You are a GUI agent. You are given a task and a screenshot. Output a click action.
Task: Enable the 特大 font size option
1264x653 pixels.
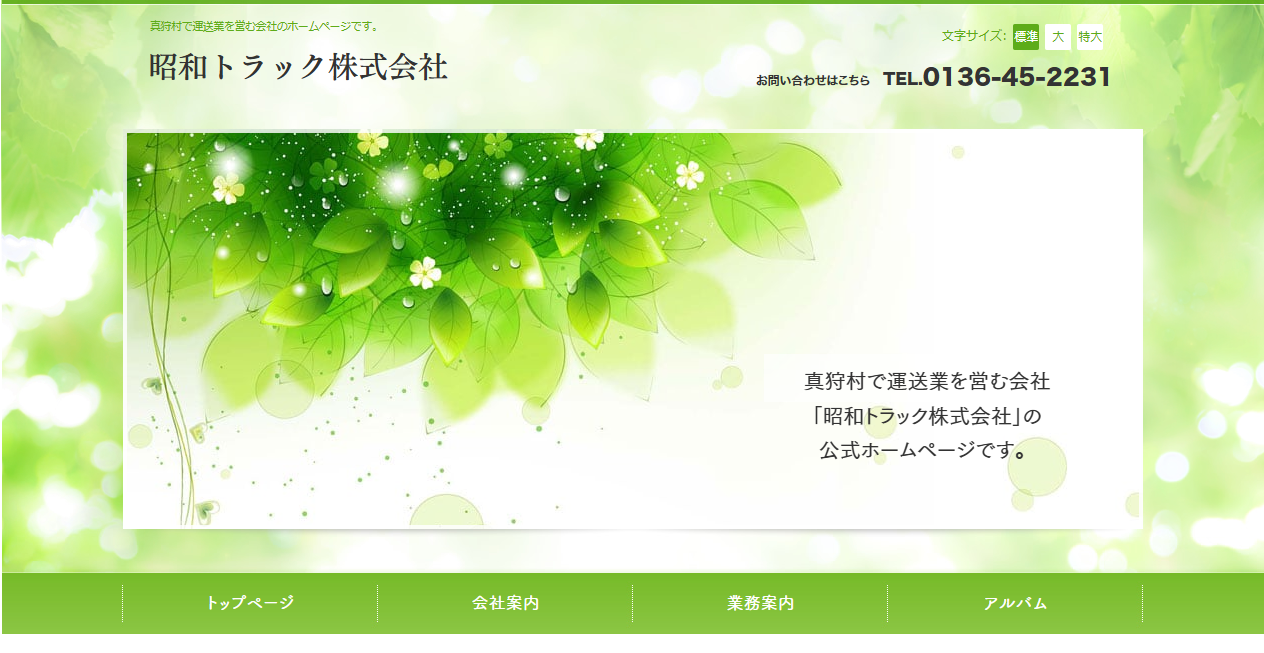coord(1089,36)
